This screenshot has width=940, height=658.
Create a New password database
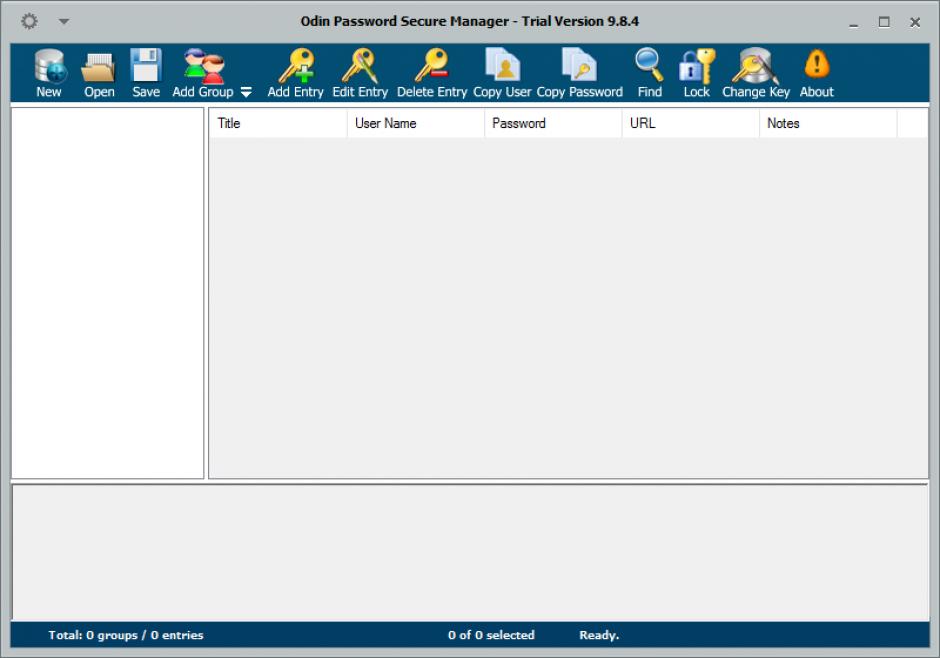pyautogui.click(x=49, y=74)
